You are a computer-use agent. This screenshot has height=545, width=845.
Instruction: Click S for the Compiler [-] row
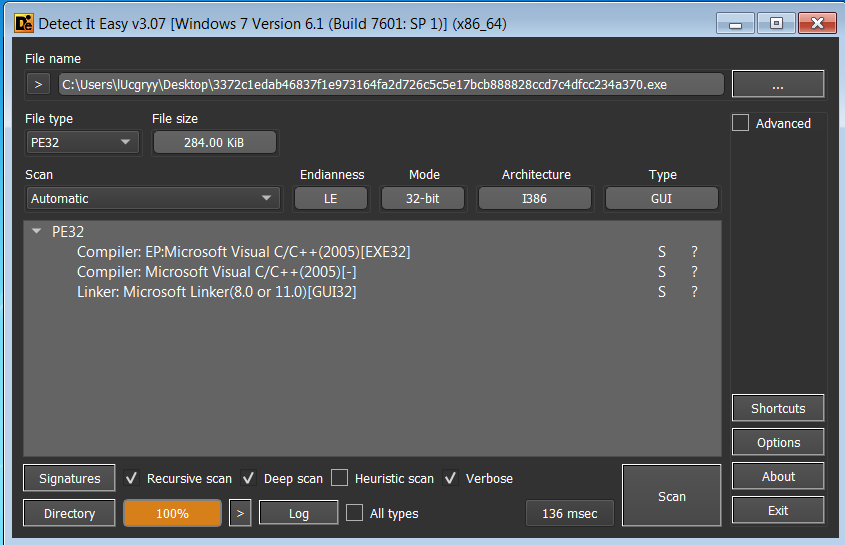(662, 272)
